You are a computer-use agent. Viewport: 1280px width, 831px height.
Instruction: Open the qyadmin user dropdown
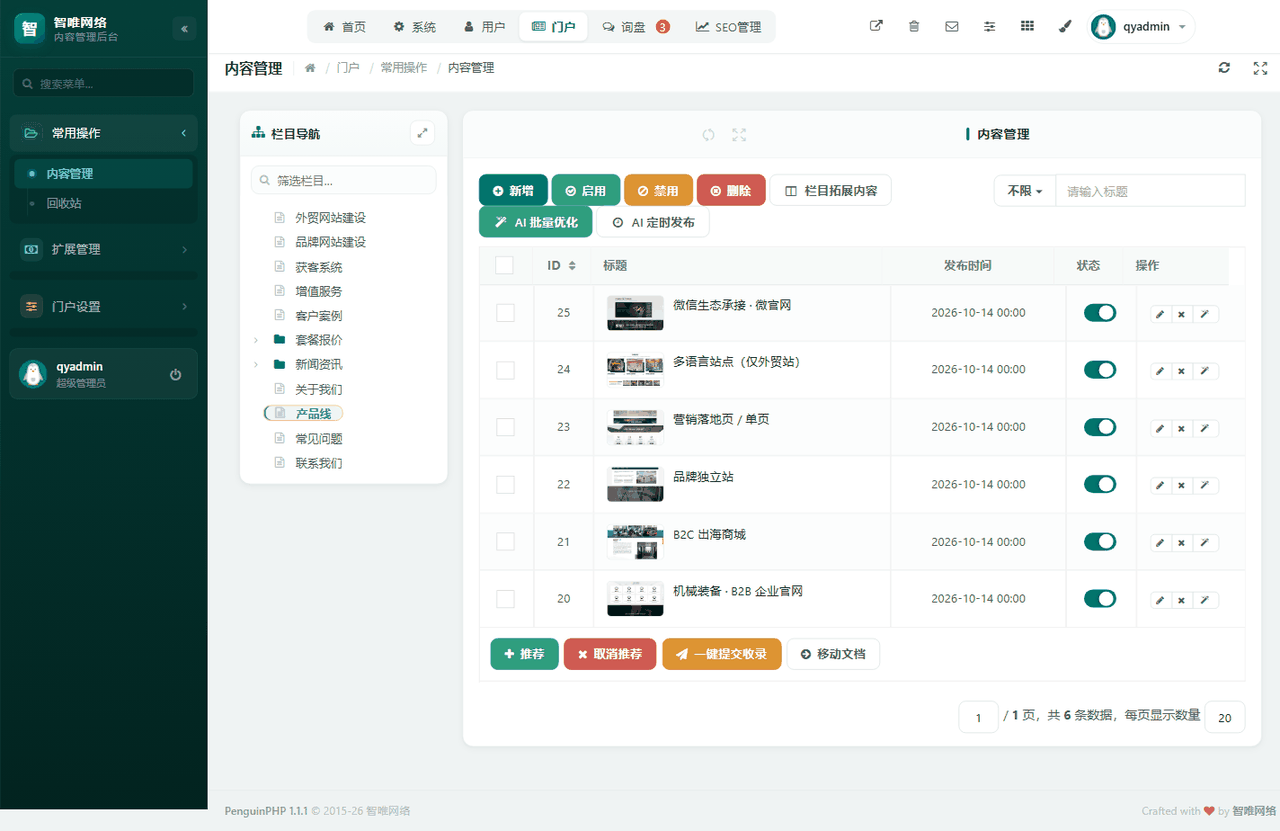point(1141,27)
